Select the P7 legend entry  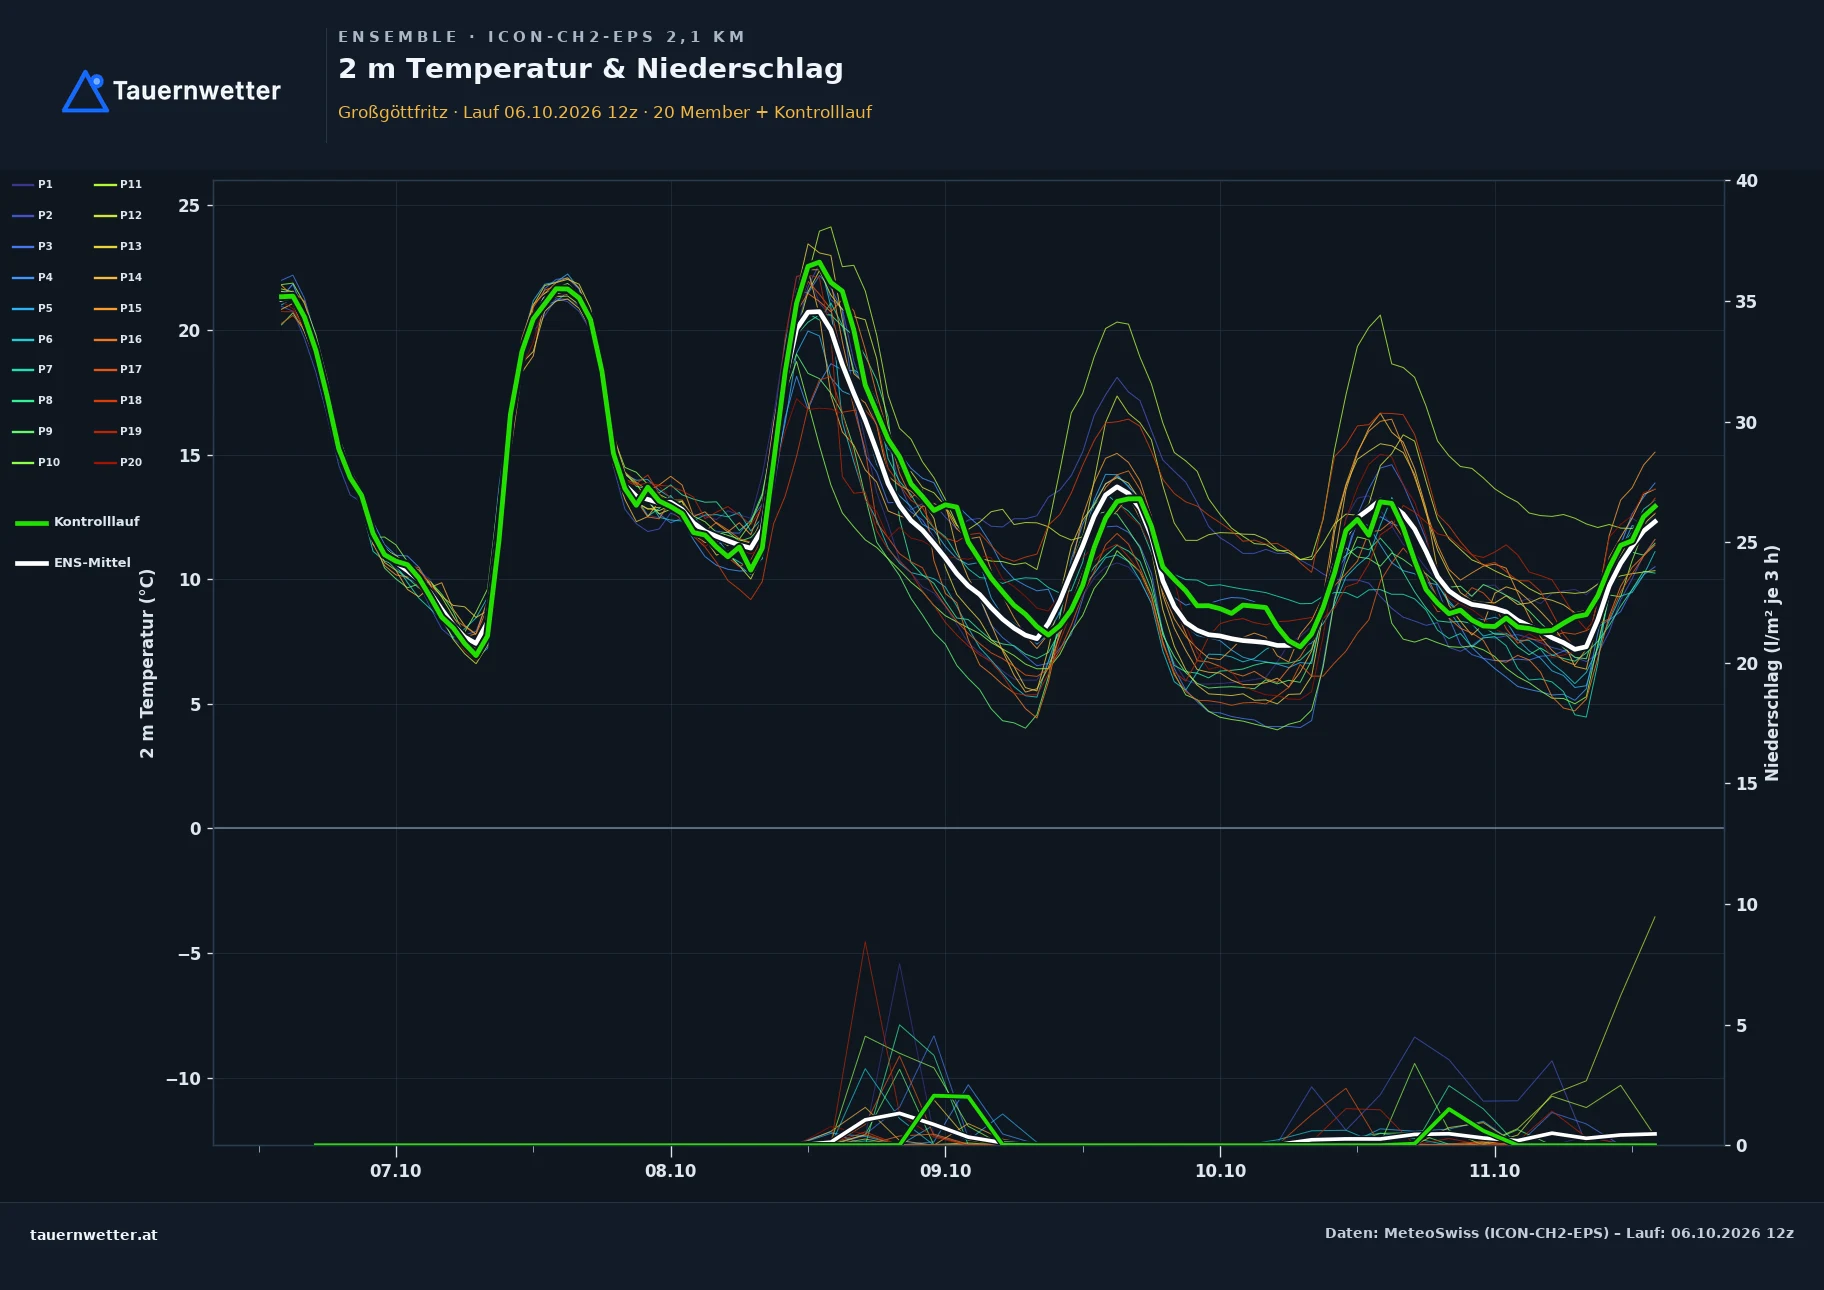coord(33,369)
